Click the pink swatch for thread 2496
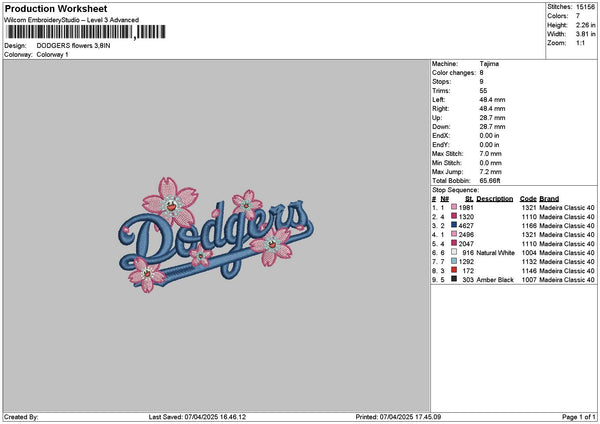600x424 pixels. 454,234
